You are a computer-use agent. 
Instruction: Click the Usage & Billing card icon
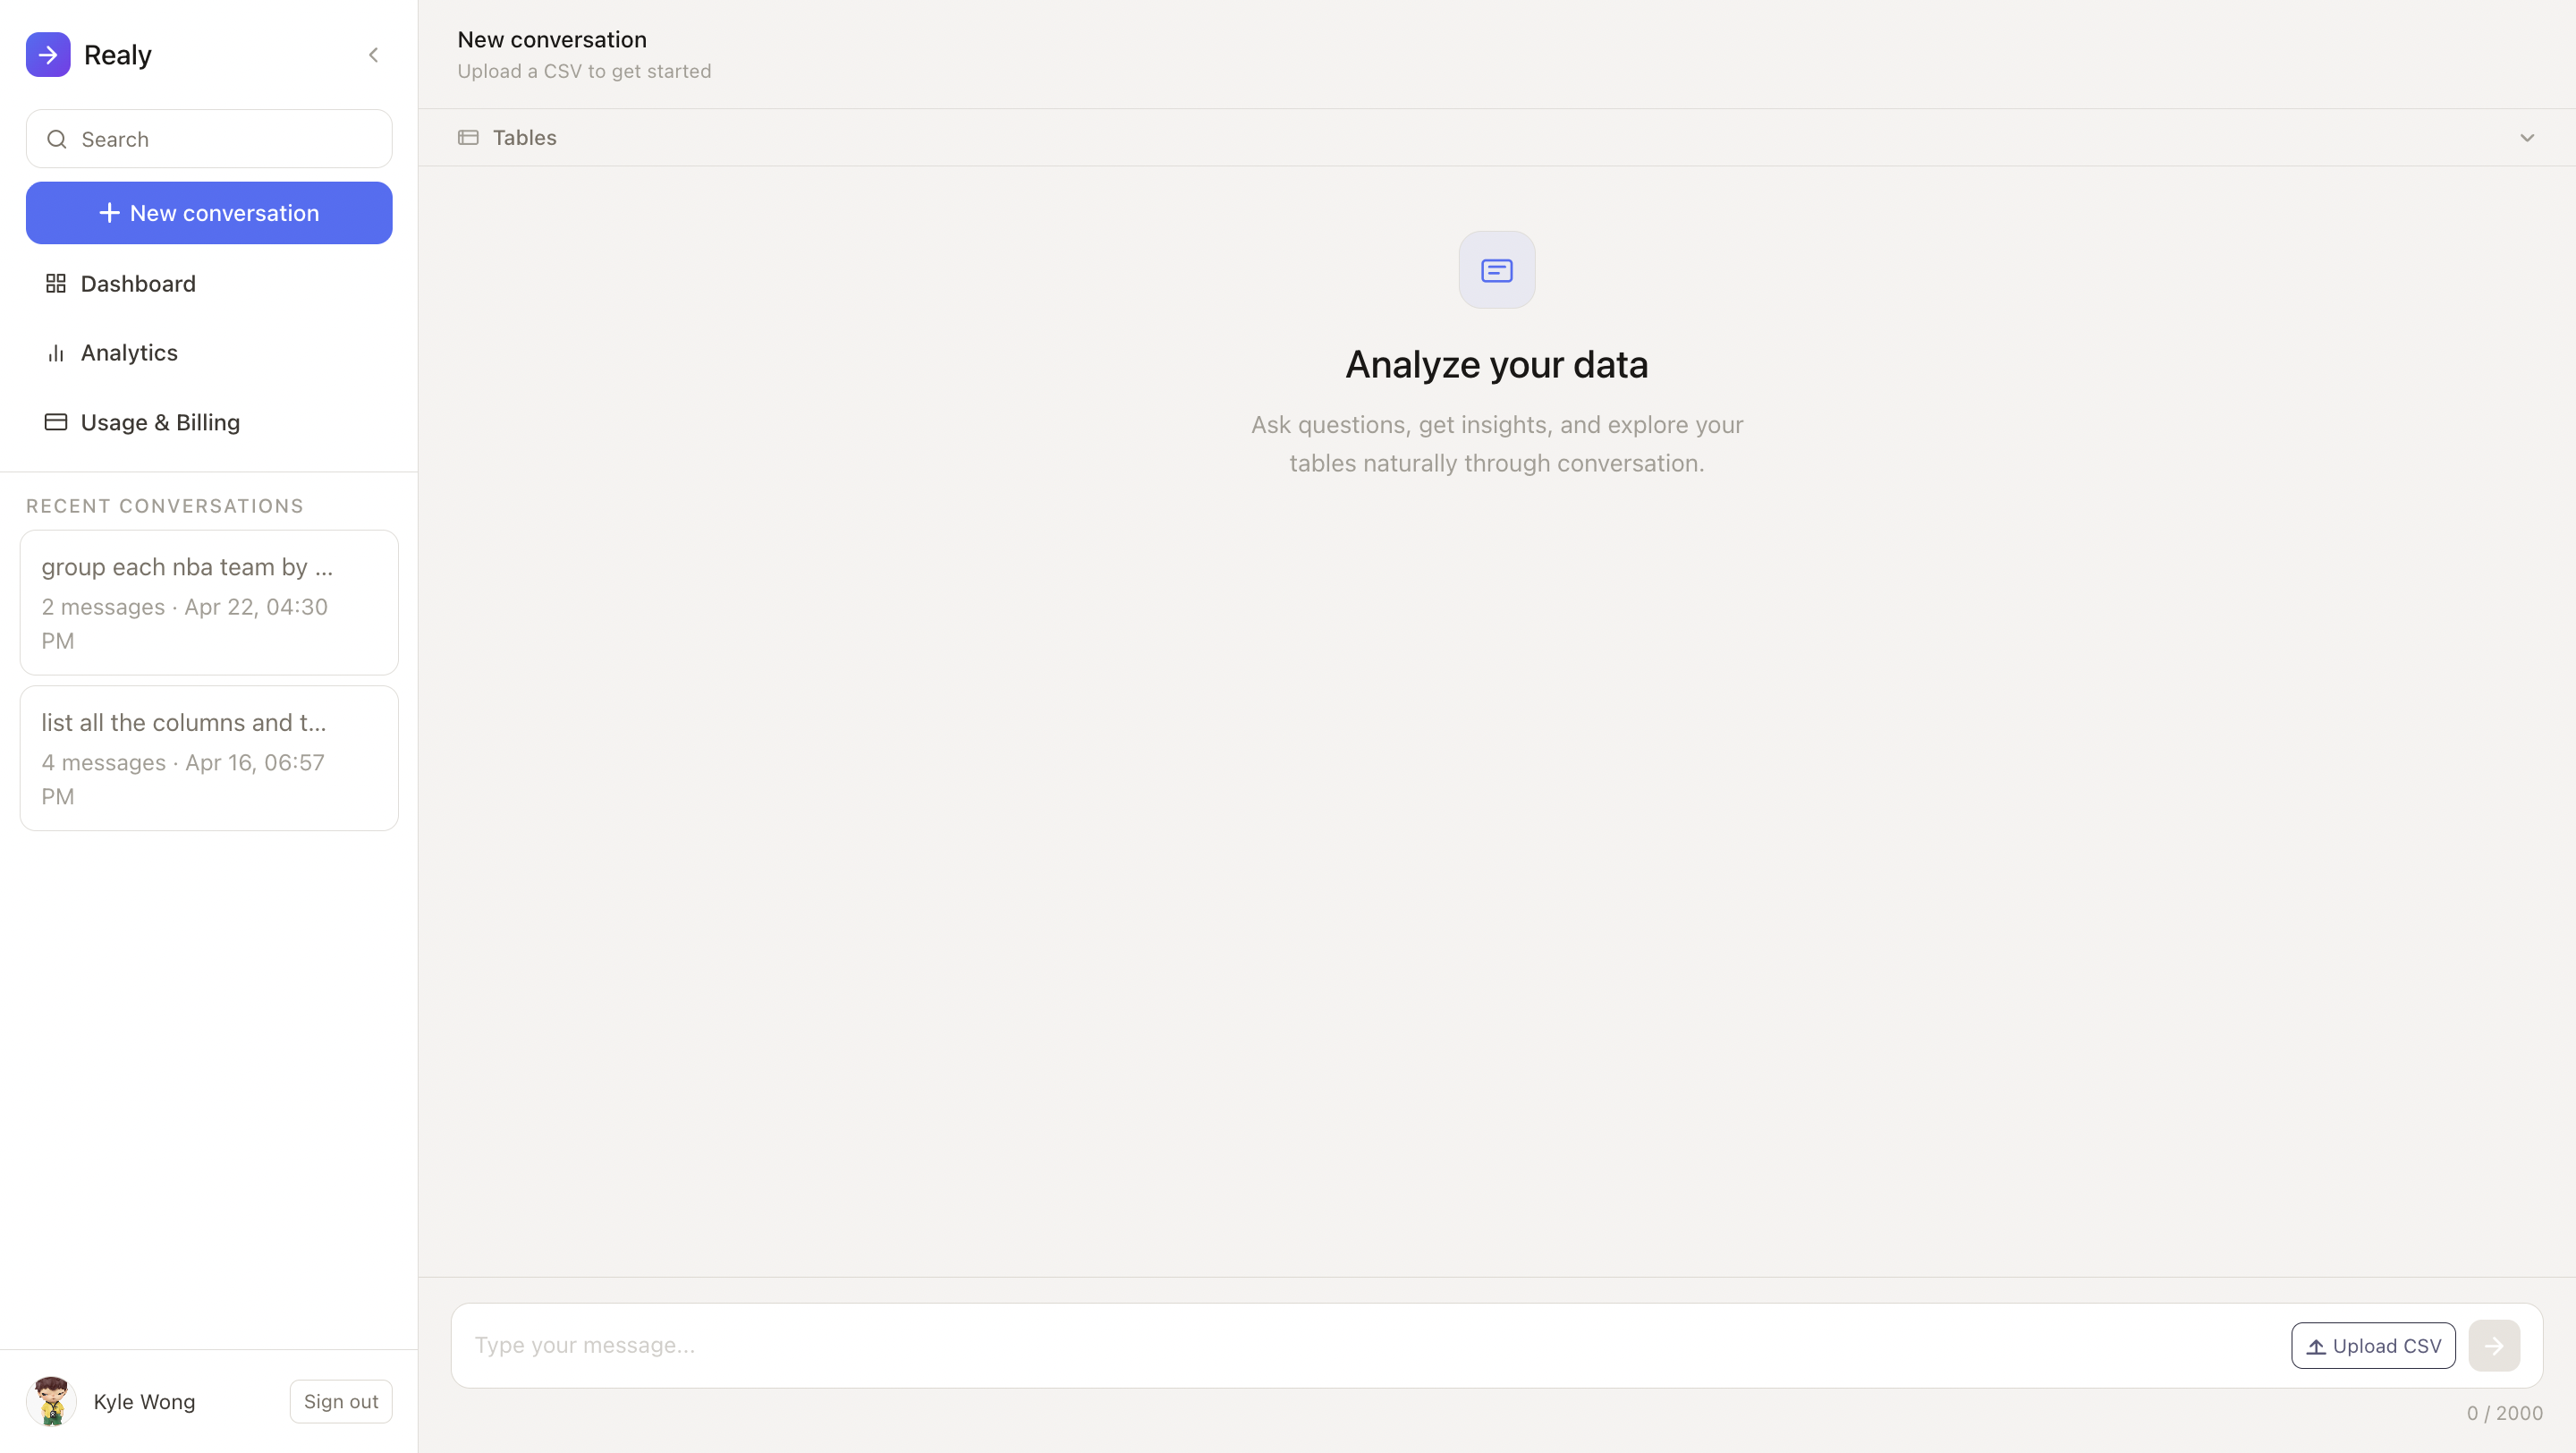click(56, 422)
